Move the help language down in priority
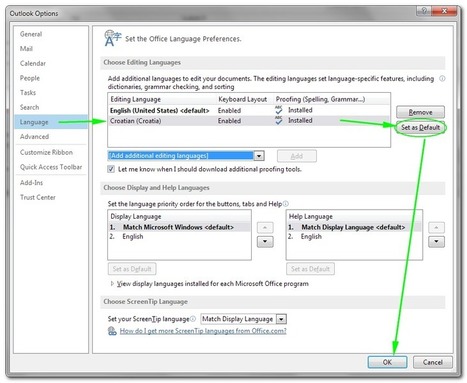The image size is (467, 383). pyautogui.click(x=436, y=241)
